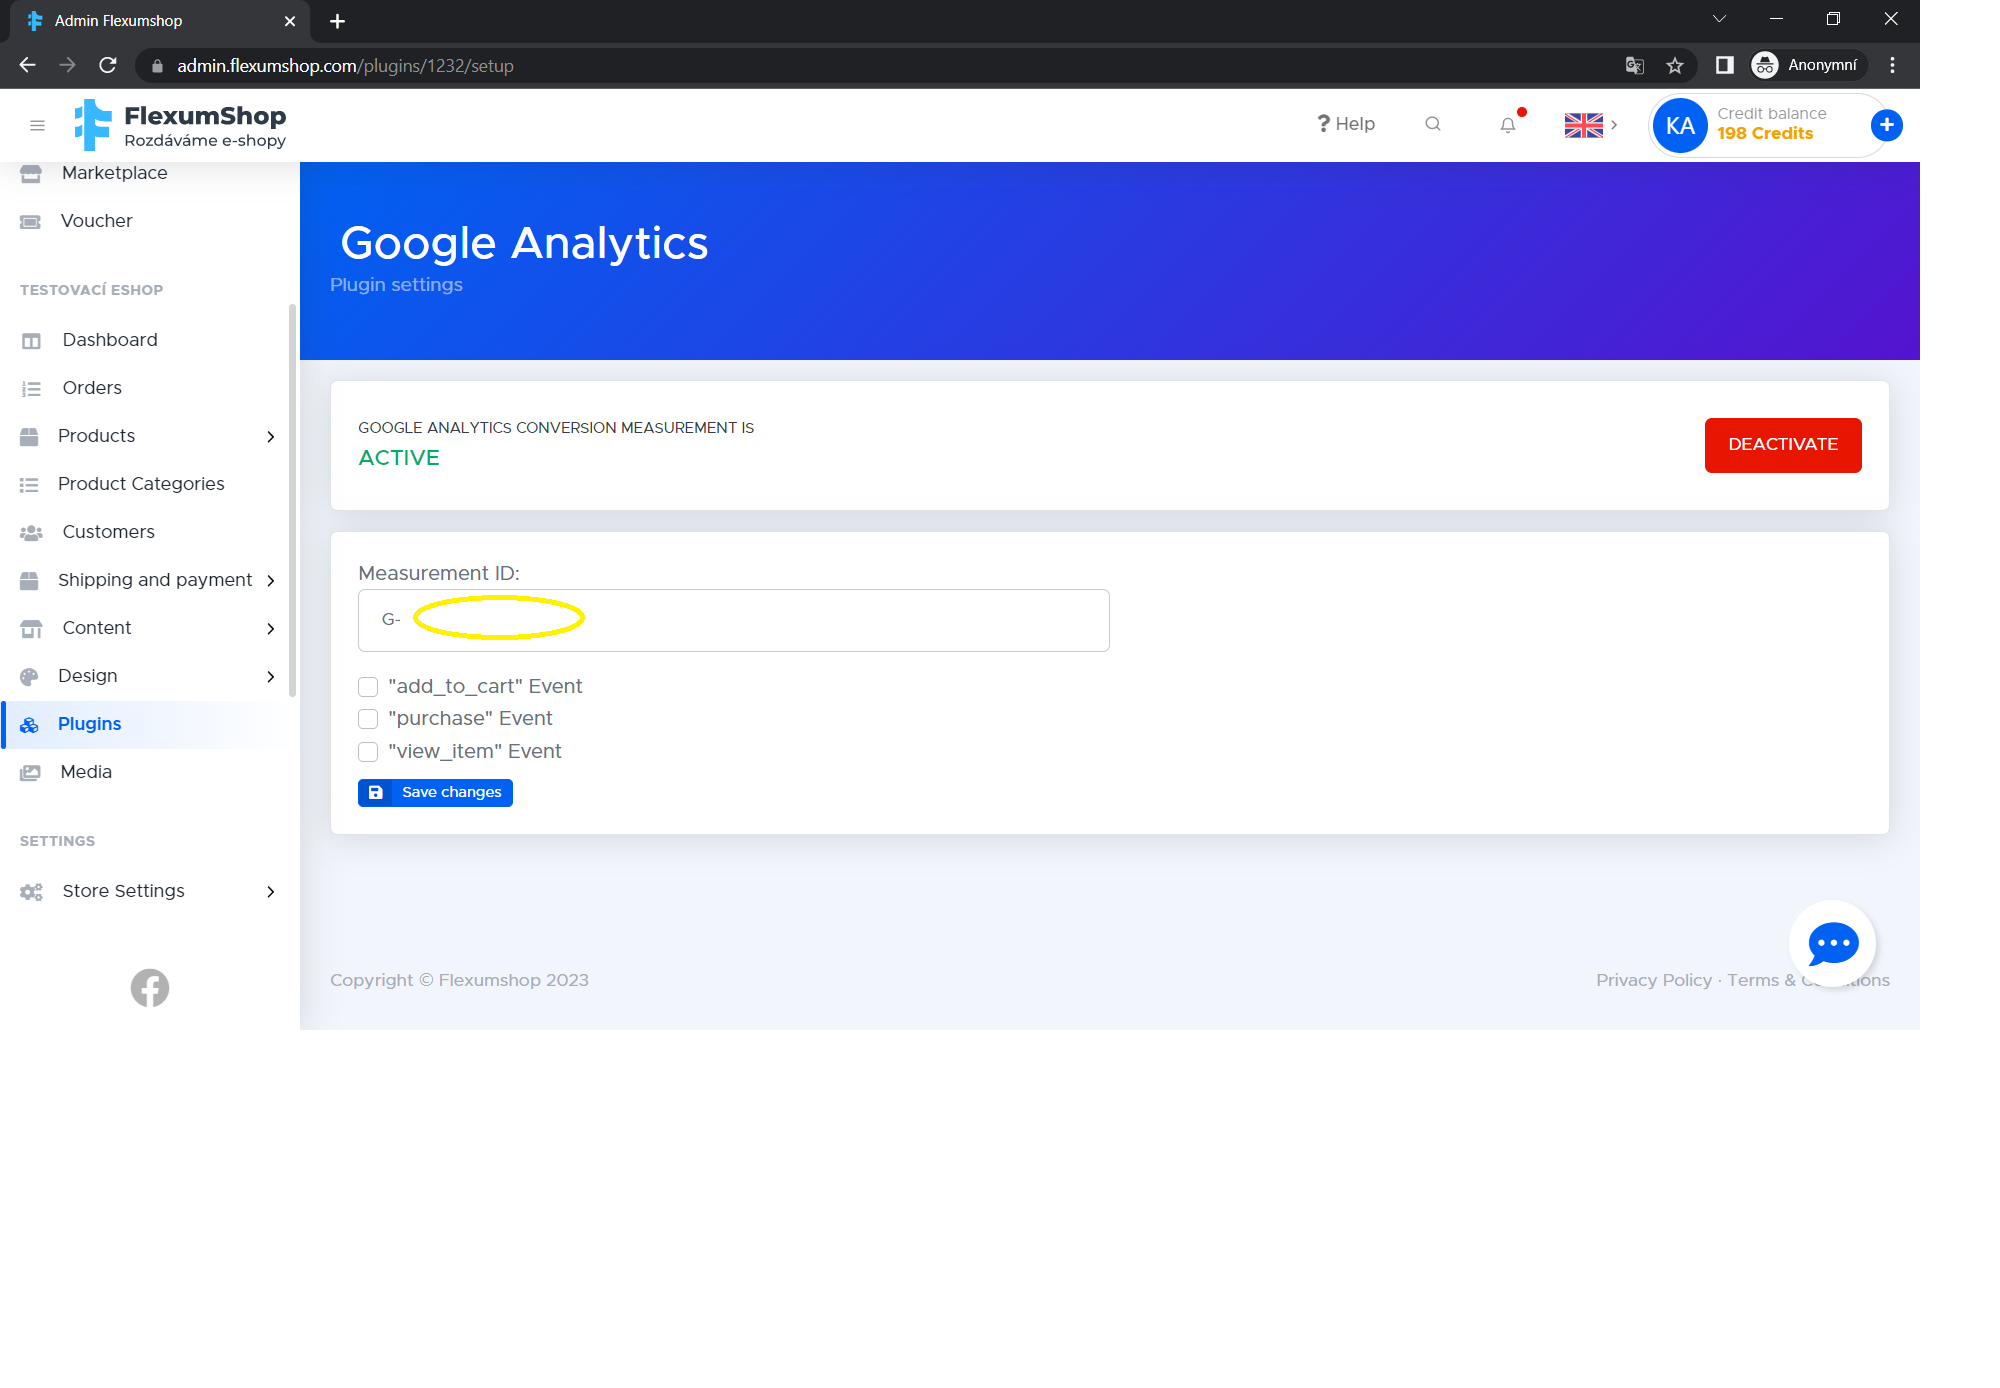Expand the Products submenu chevron
The height and width of the screenshot is (1388, 2000).
click(270, 437)
